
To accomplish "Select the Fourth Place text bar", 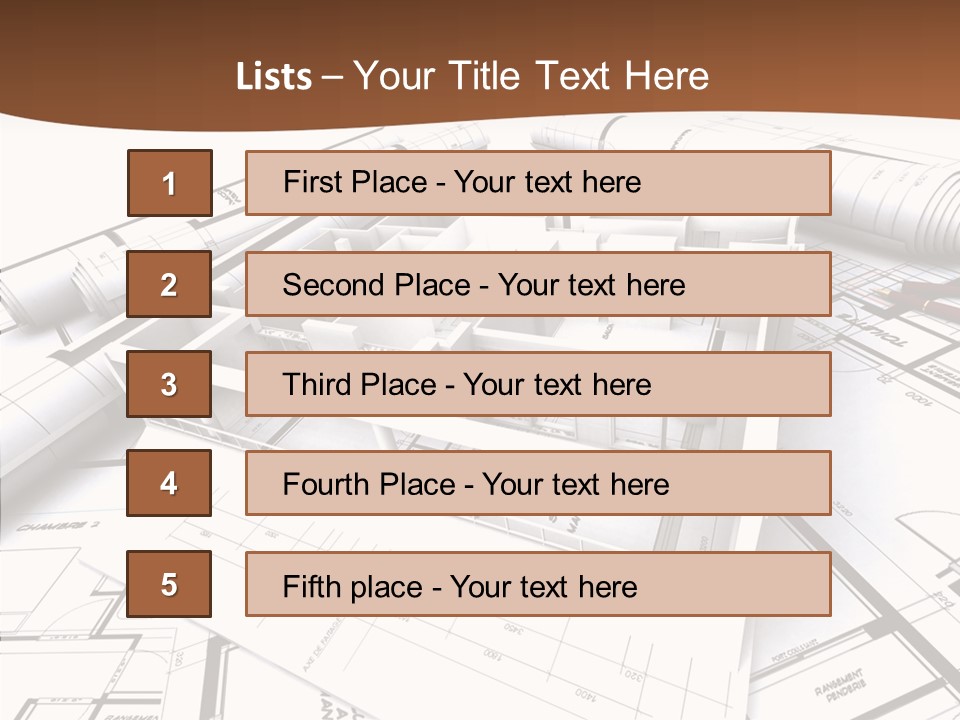I will click(538, 483).
